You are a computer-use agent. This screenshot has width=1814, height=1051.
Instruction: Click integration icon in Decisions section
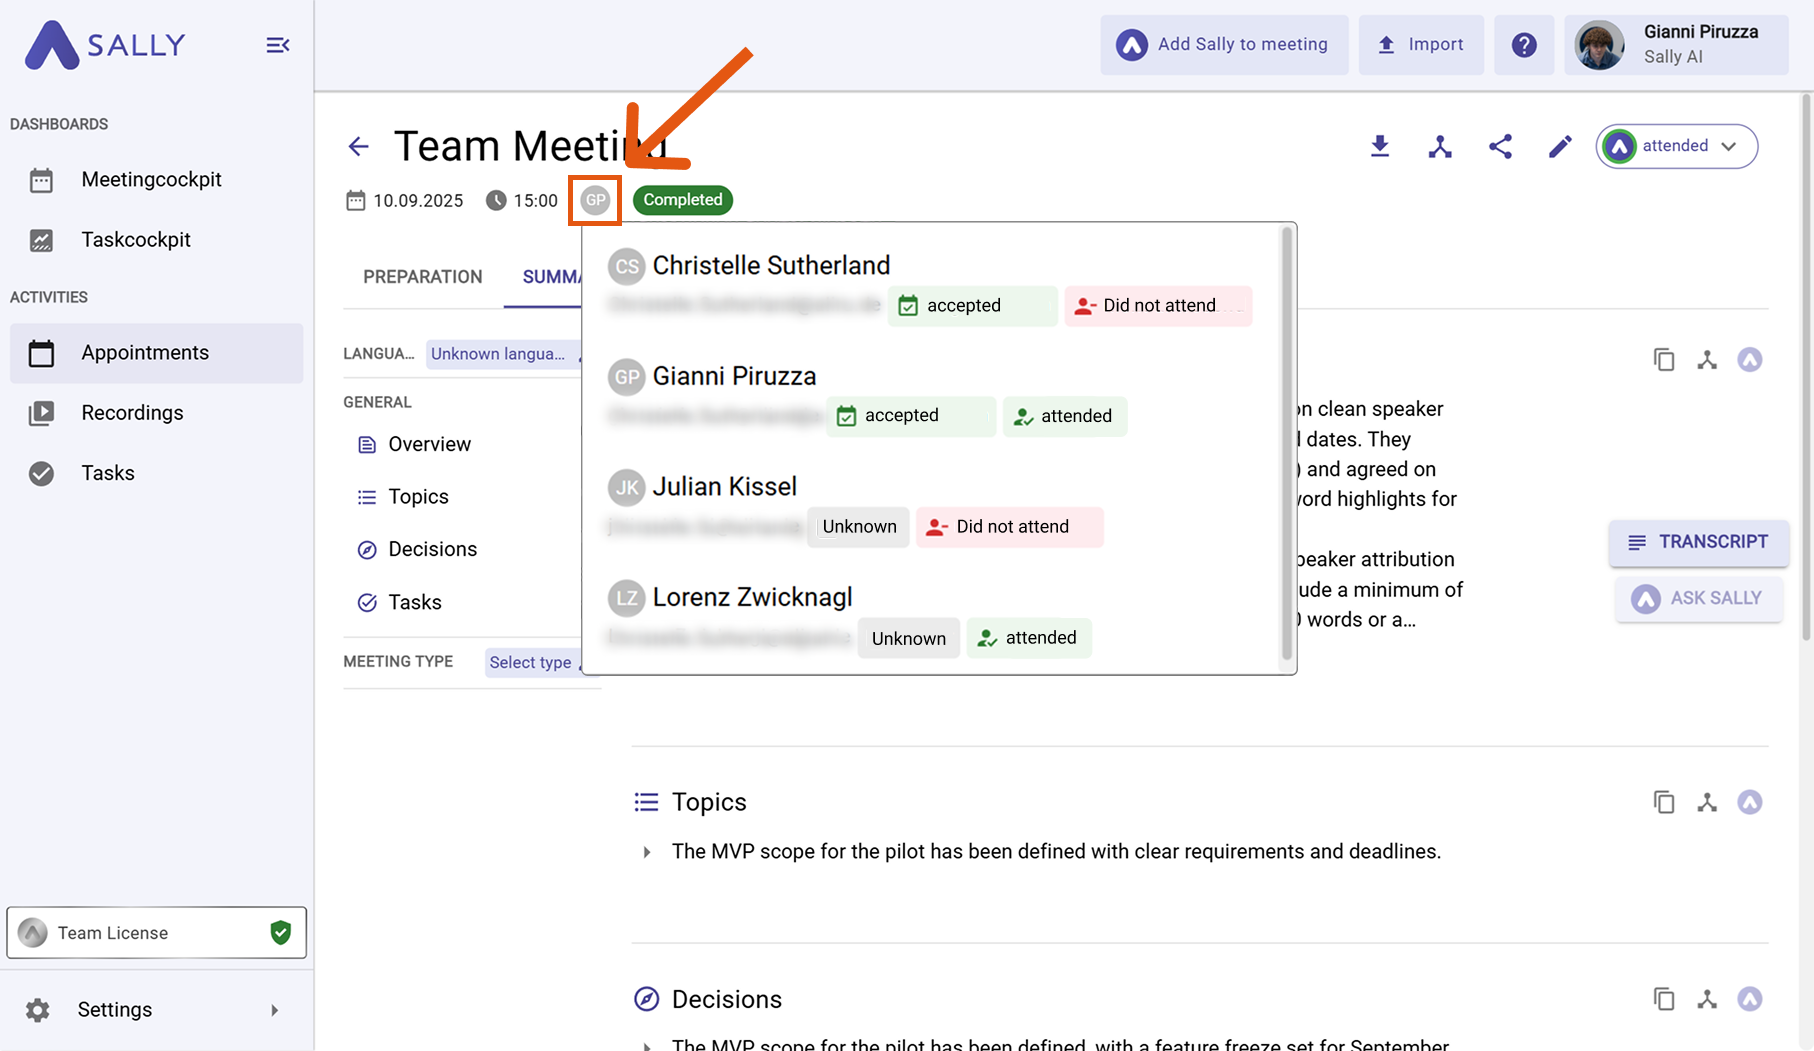(x=1706, y=999)
